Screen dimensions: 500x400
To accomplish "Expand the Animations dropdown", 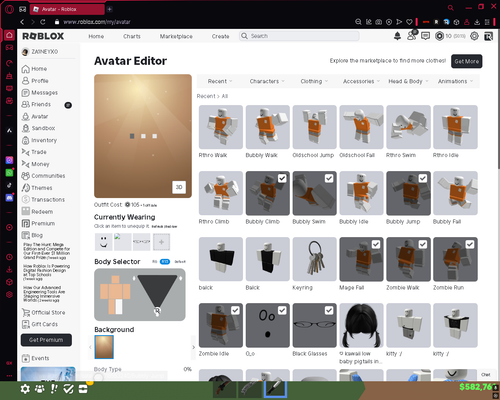I will click(455, 81).
